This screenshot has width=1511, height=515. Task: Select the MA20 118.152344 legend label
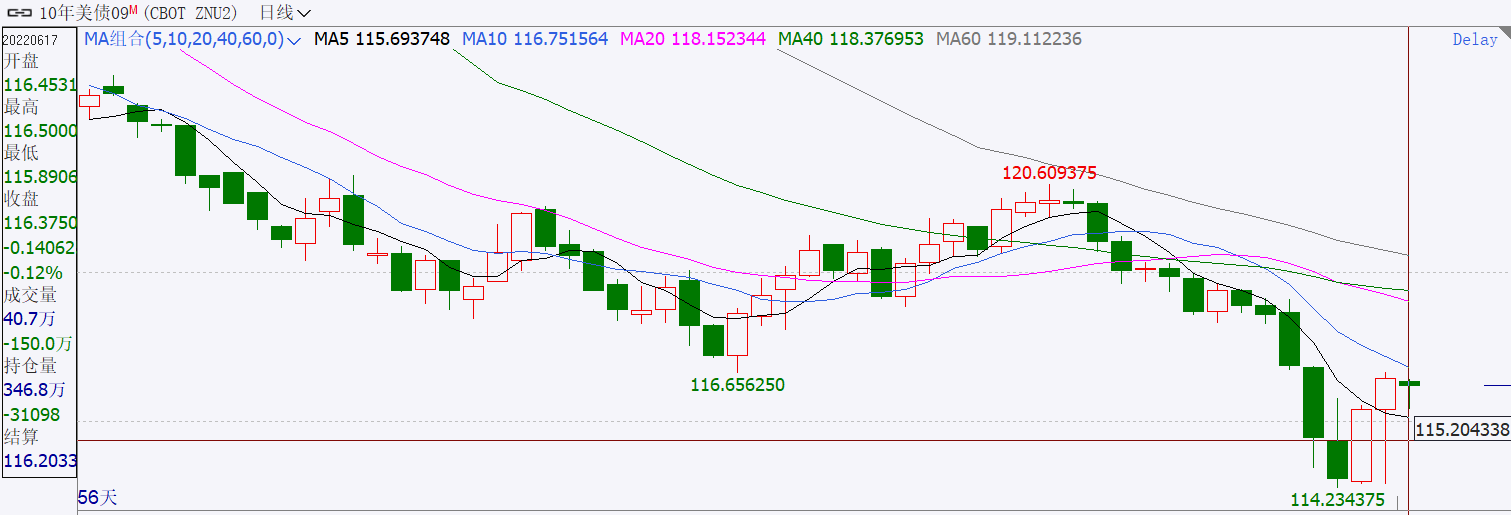693,39
